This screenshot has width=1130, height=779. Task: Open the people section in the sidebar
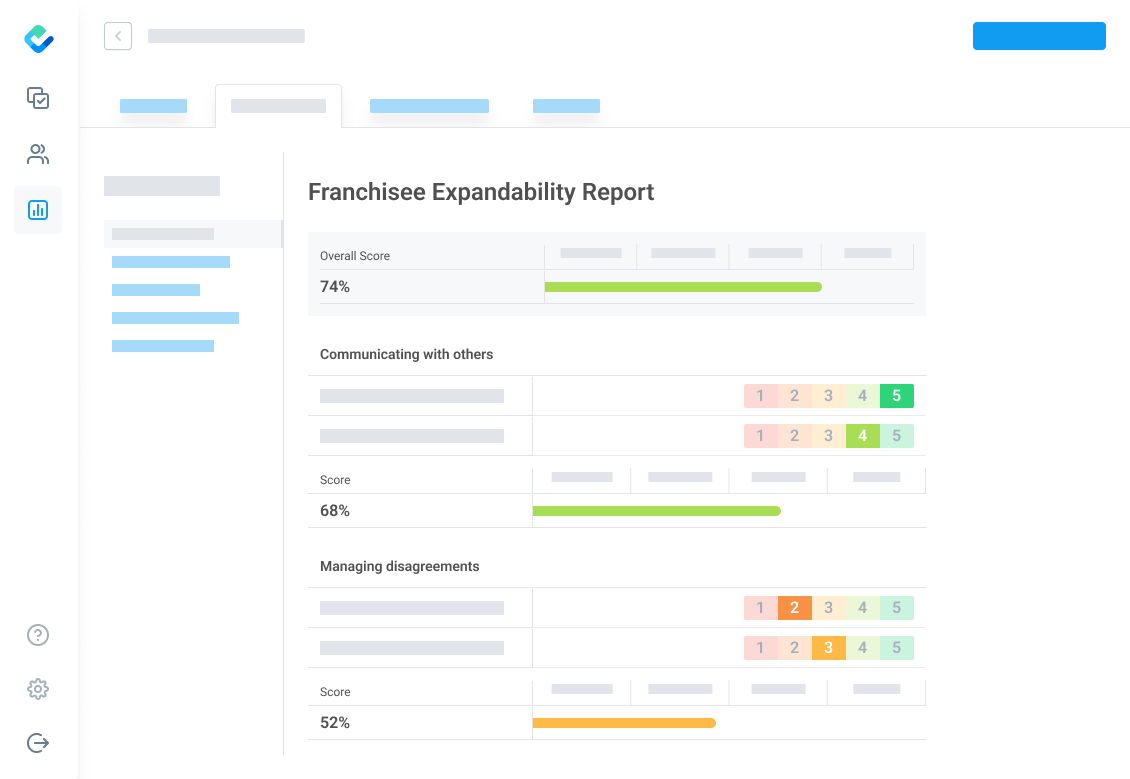(x=38, y=154)
